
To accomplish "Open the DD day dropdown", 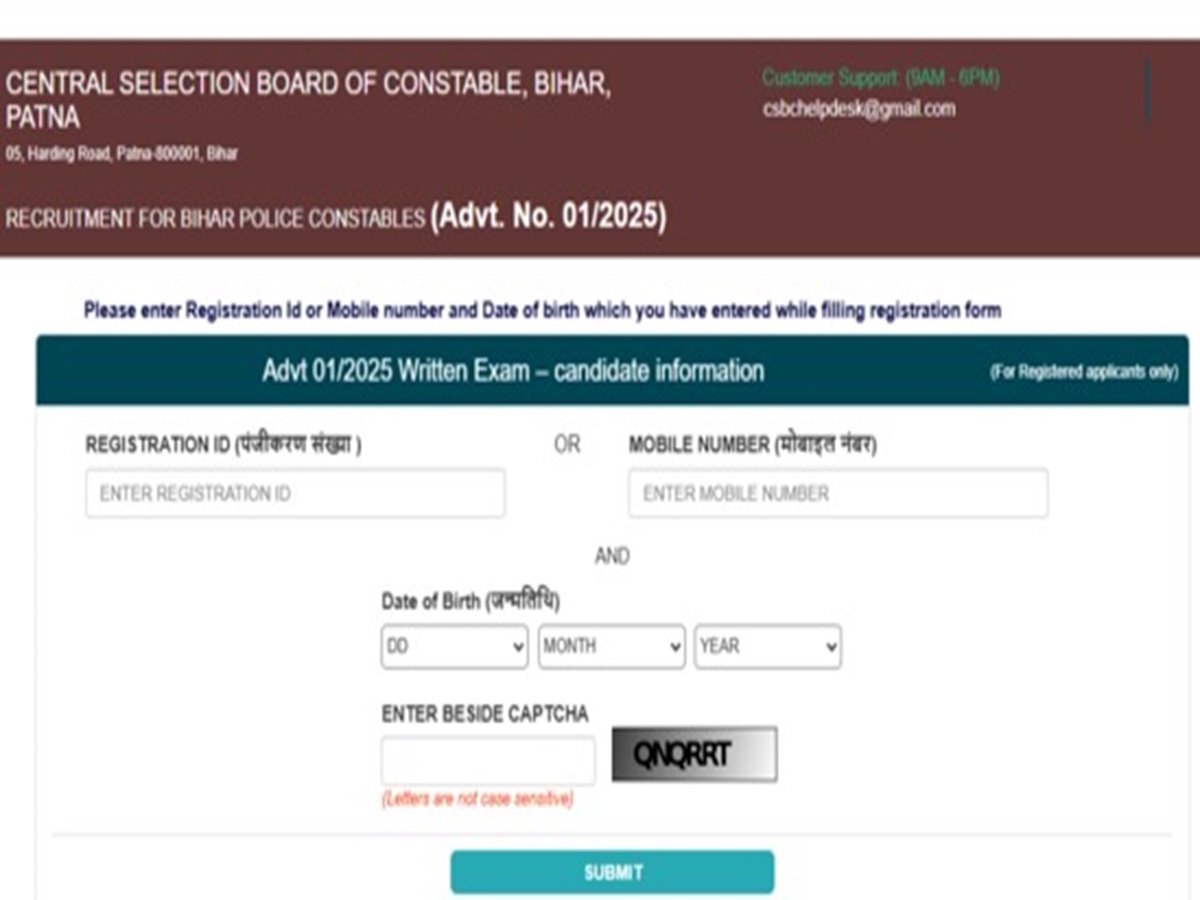I will (455, 646).
